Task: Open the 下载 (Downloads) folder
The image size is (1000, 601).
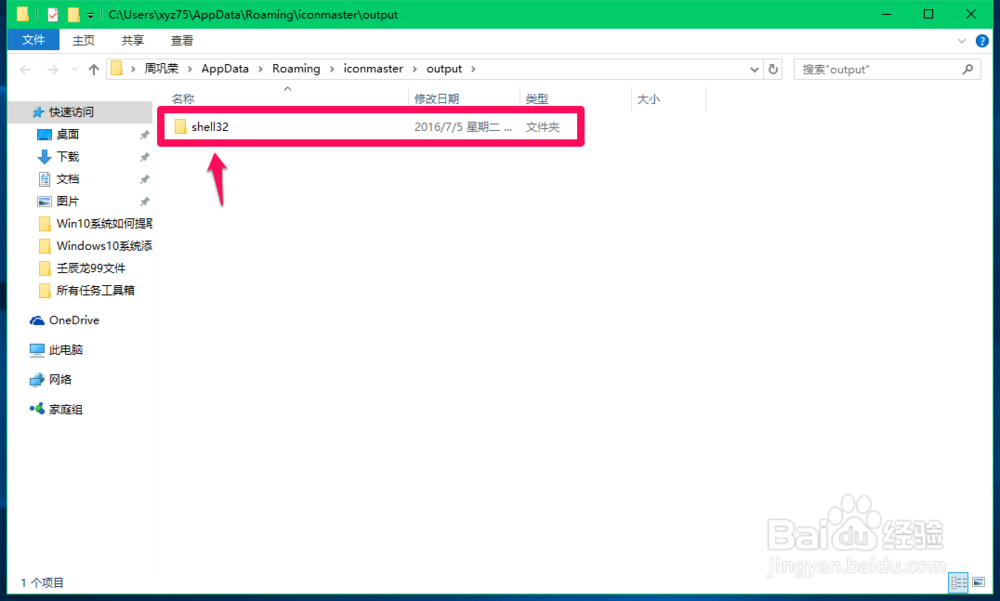Action: (x=66, y=156)
